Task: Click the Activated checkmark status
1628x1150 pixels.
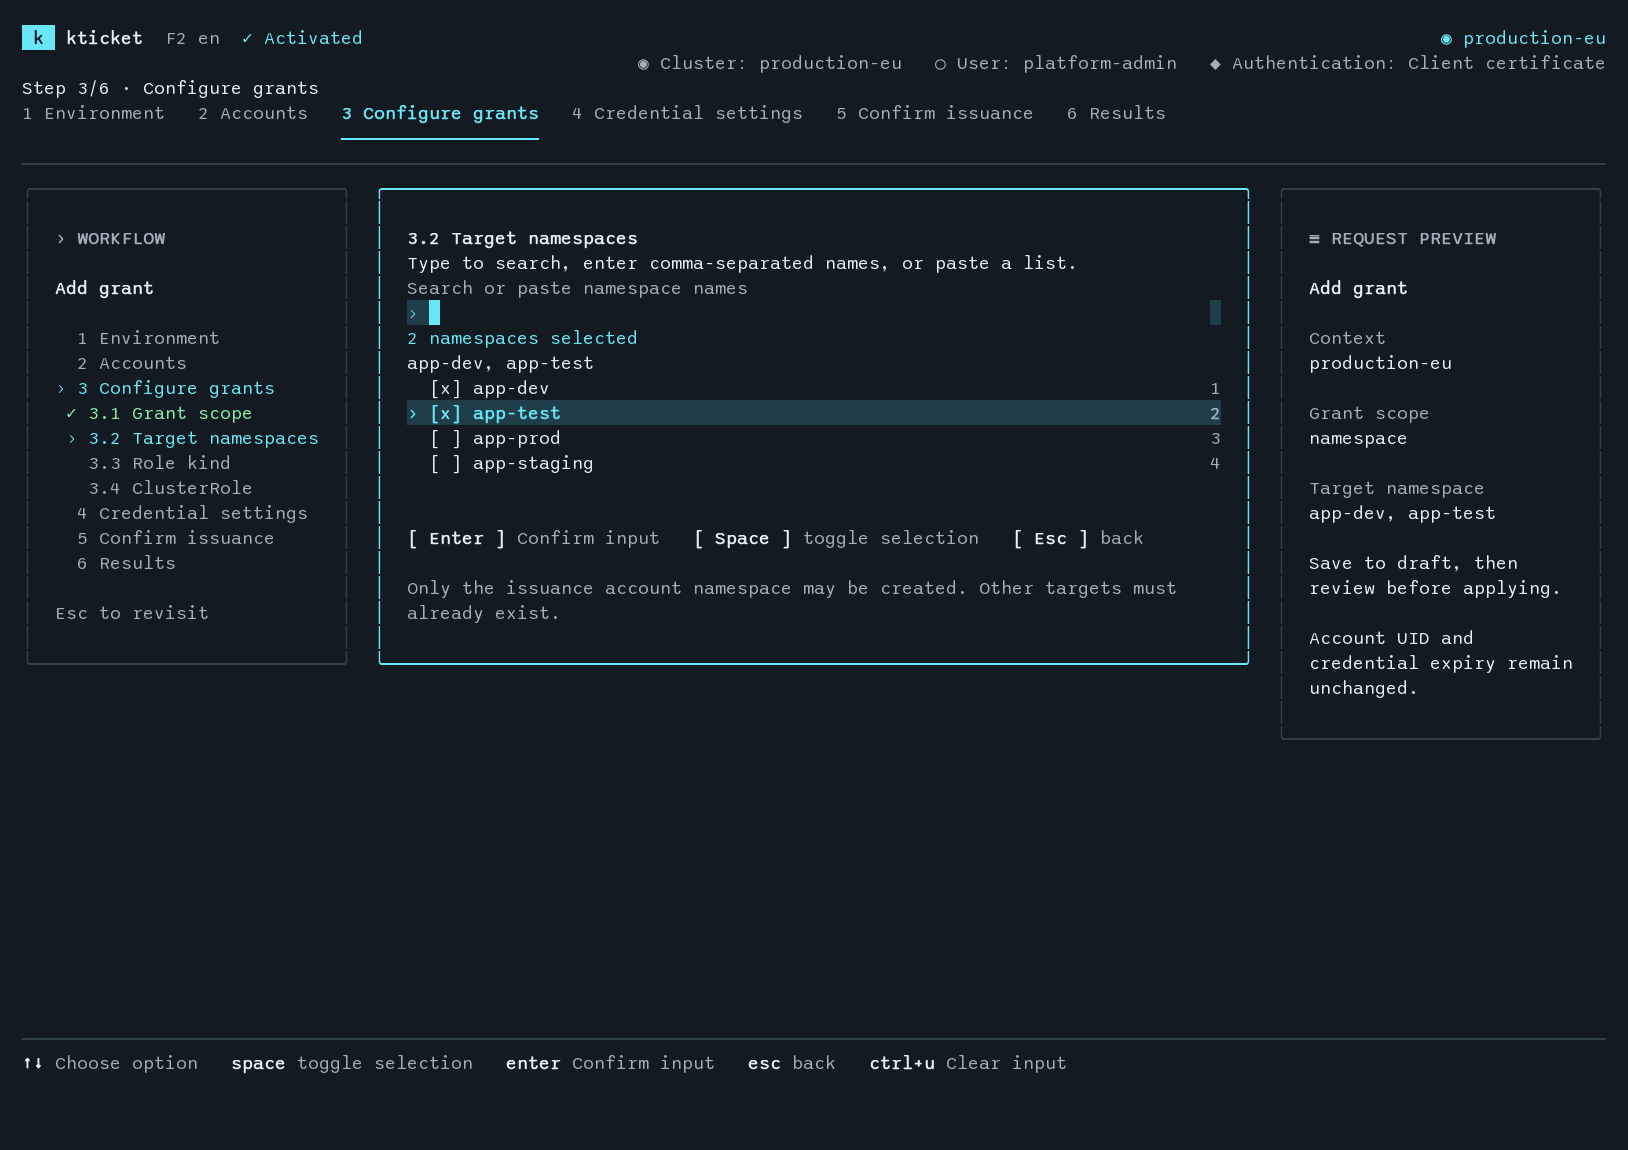Action: [x=302, y=38]
